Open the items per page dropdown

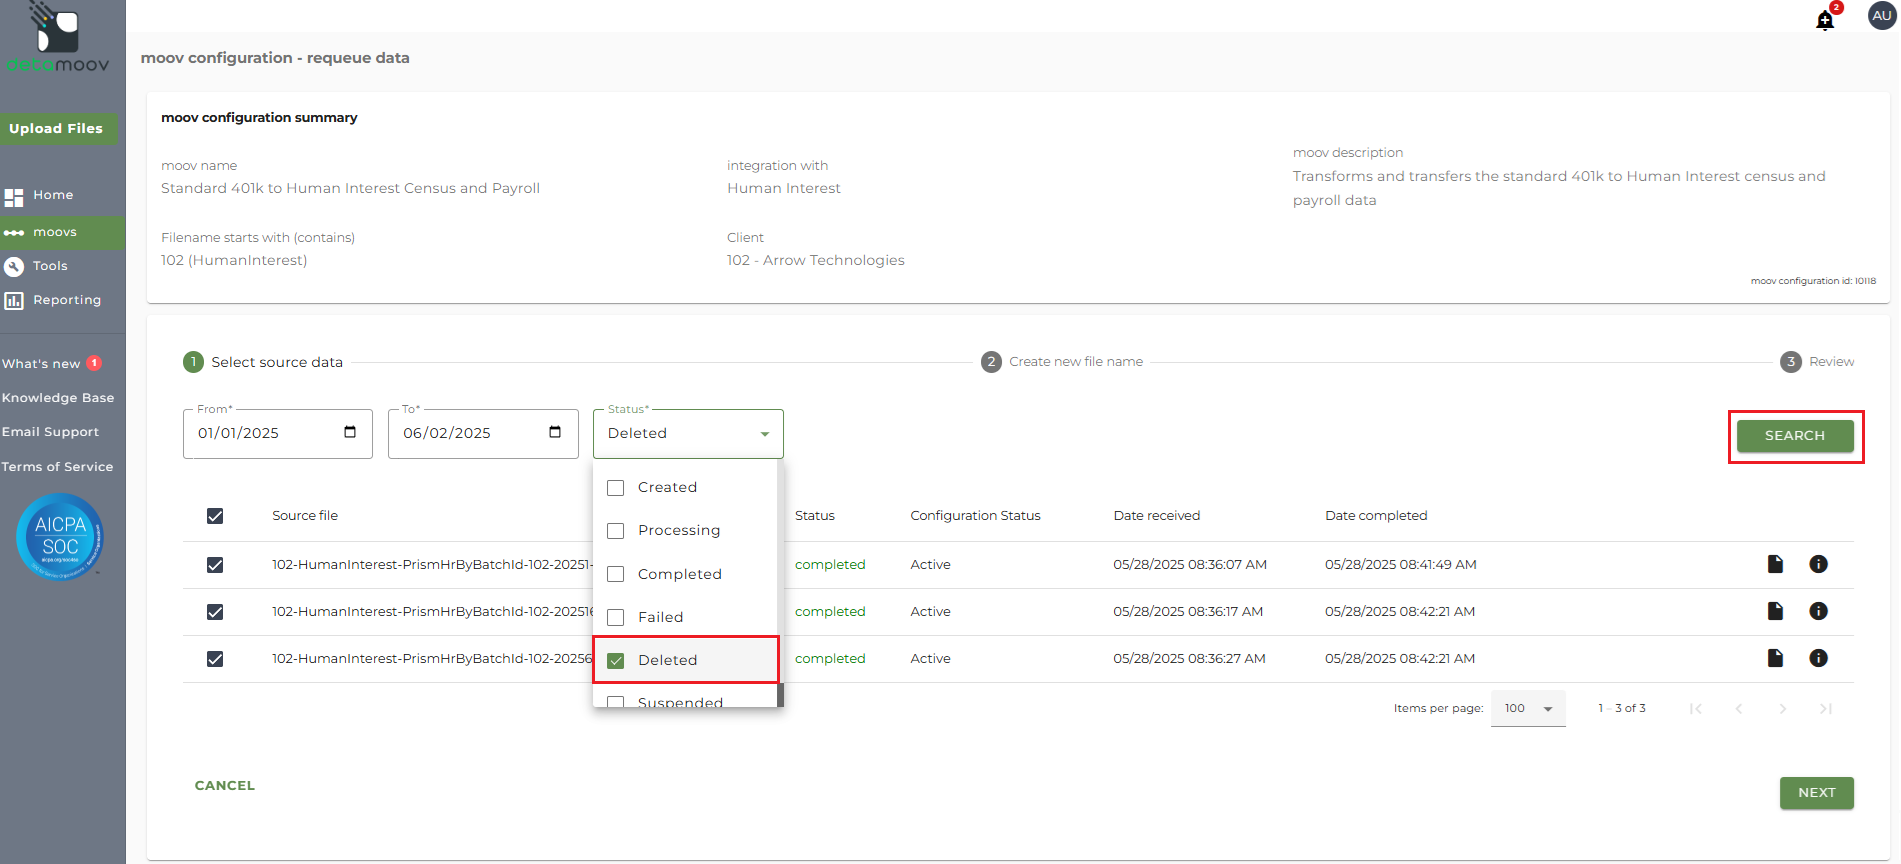(1528, 708)
